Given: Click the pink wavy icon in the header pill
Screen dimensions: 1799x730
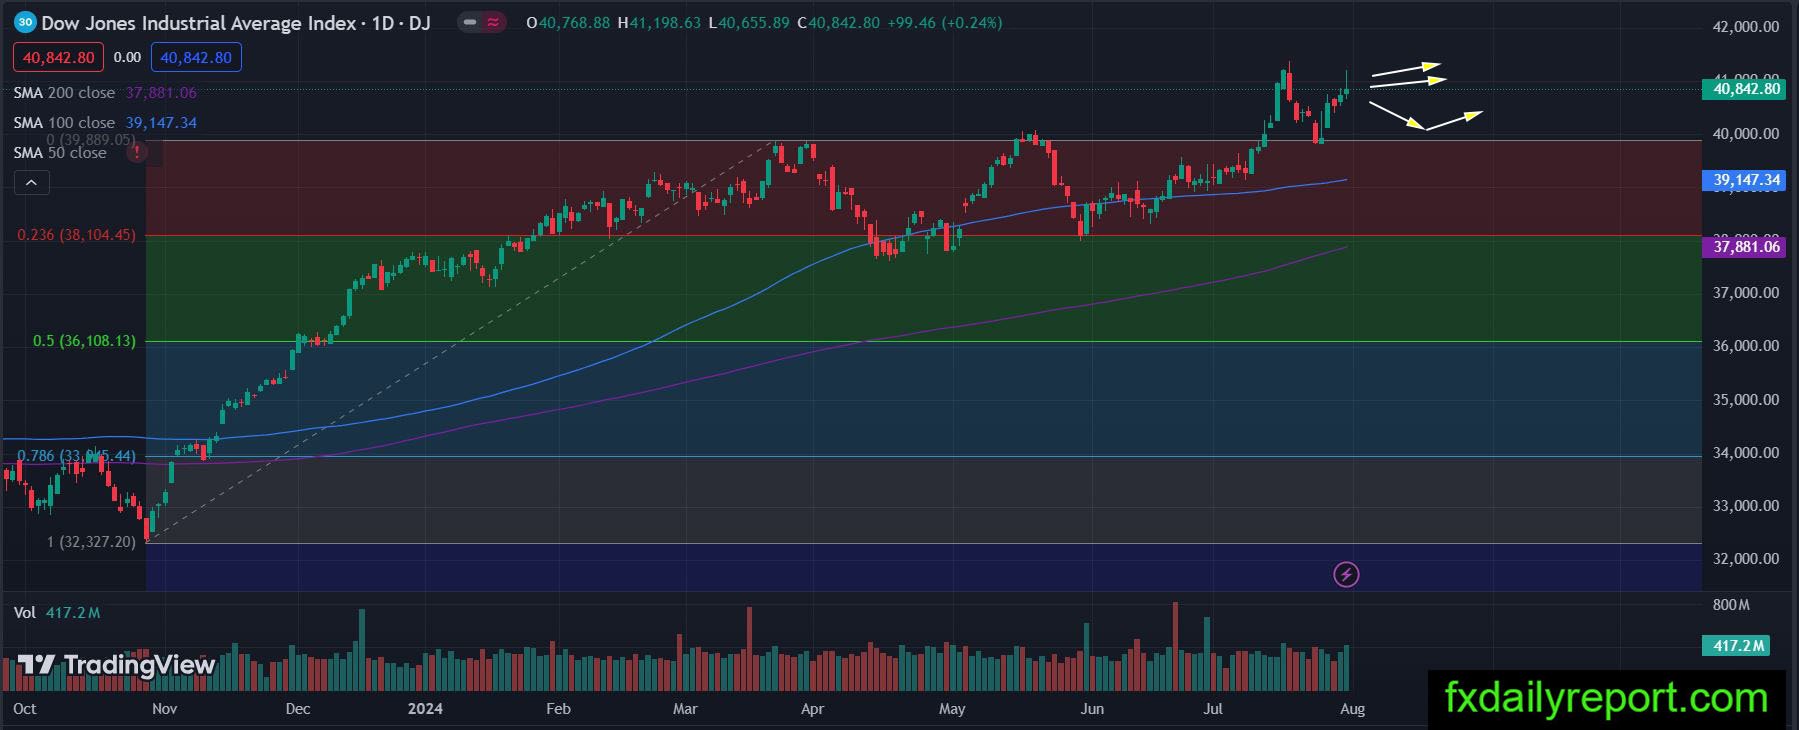Looking at the screenshot, I should pos(494,22).
